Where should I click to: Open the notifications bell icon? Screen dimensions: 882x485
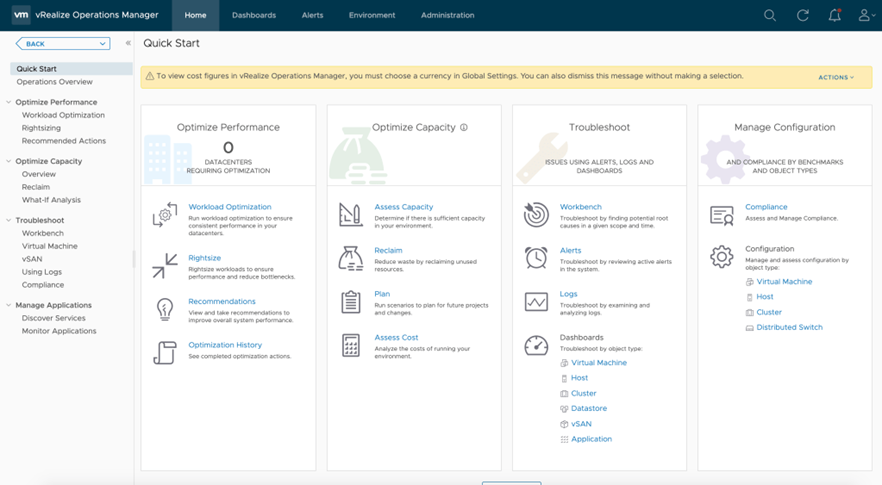pyautogui.click(x=835, y=15)
